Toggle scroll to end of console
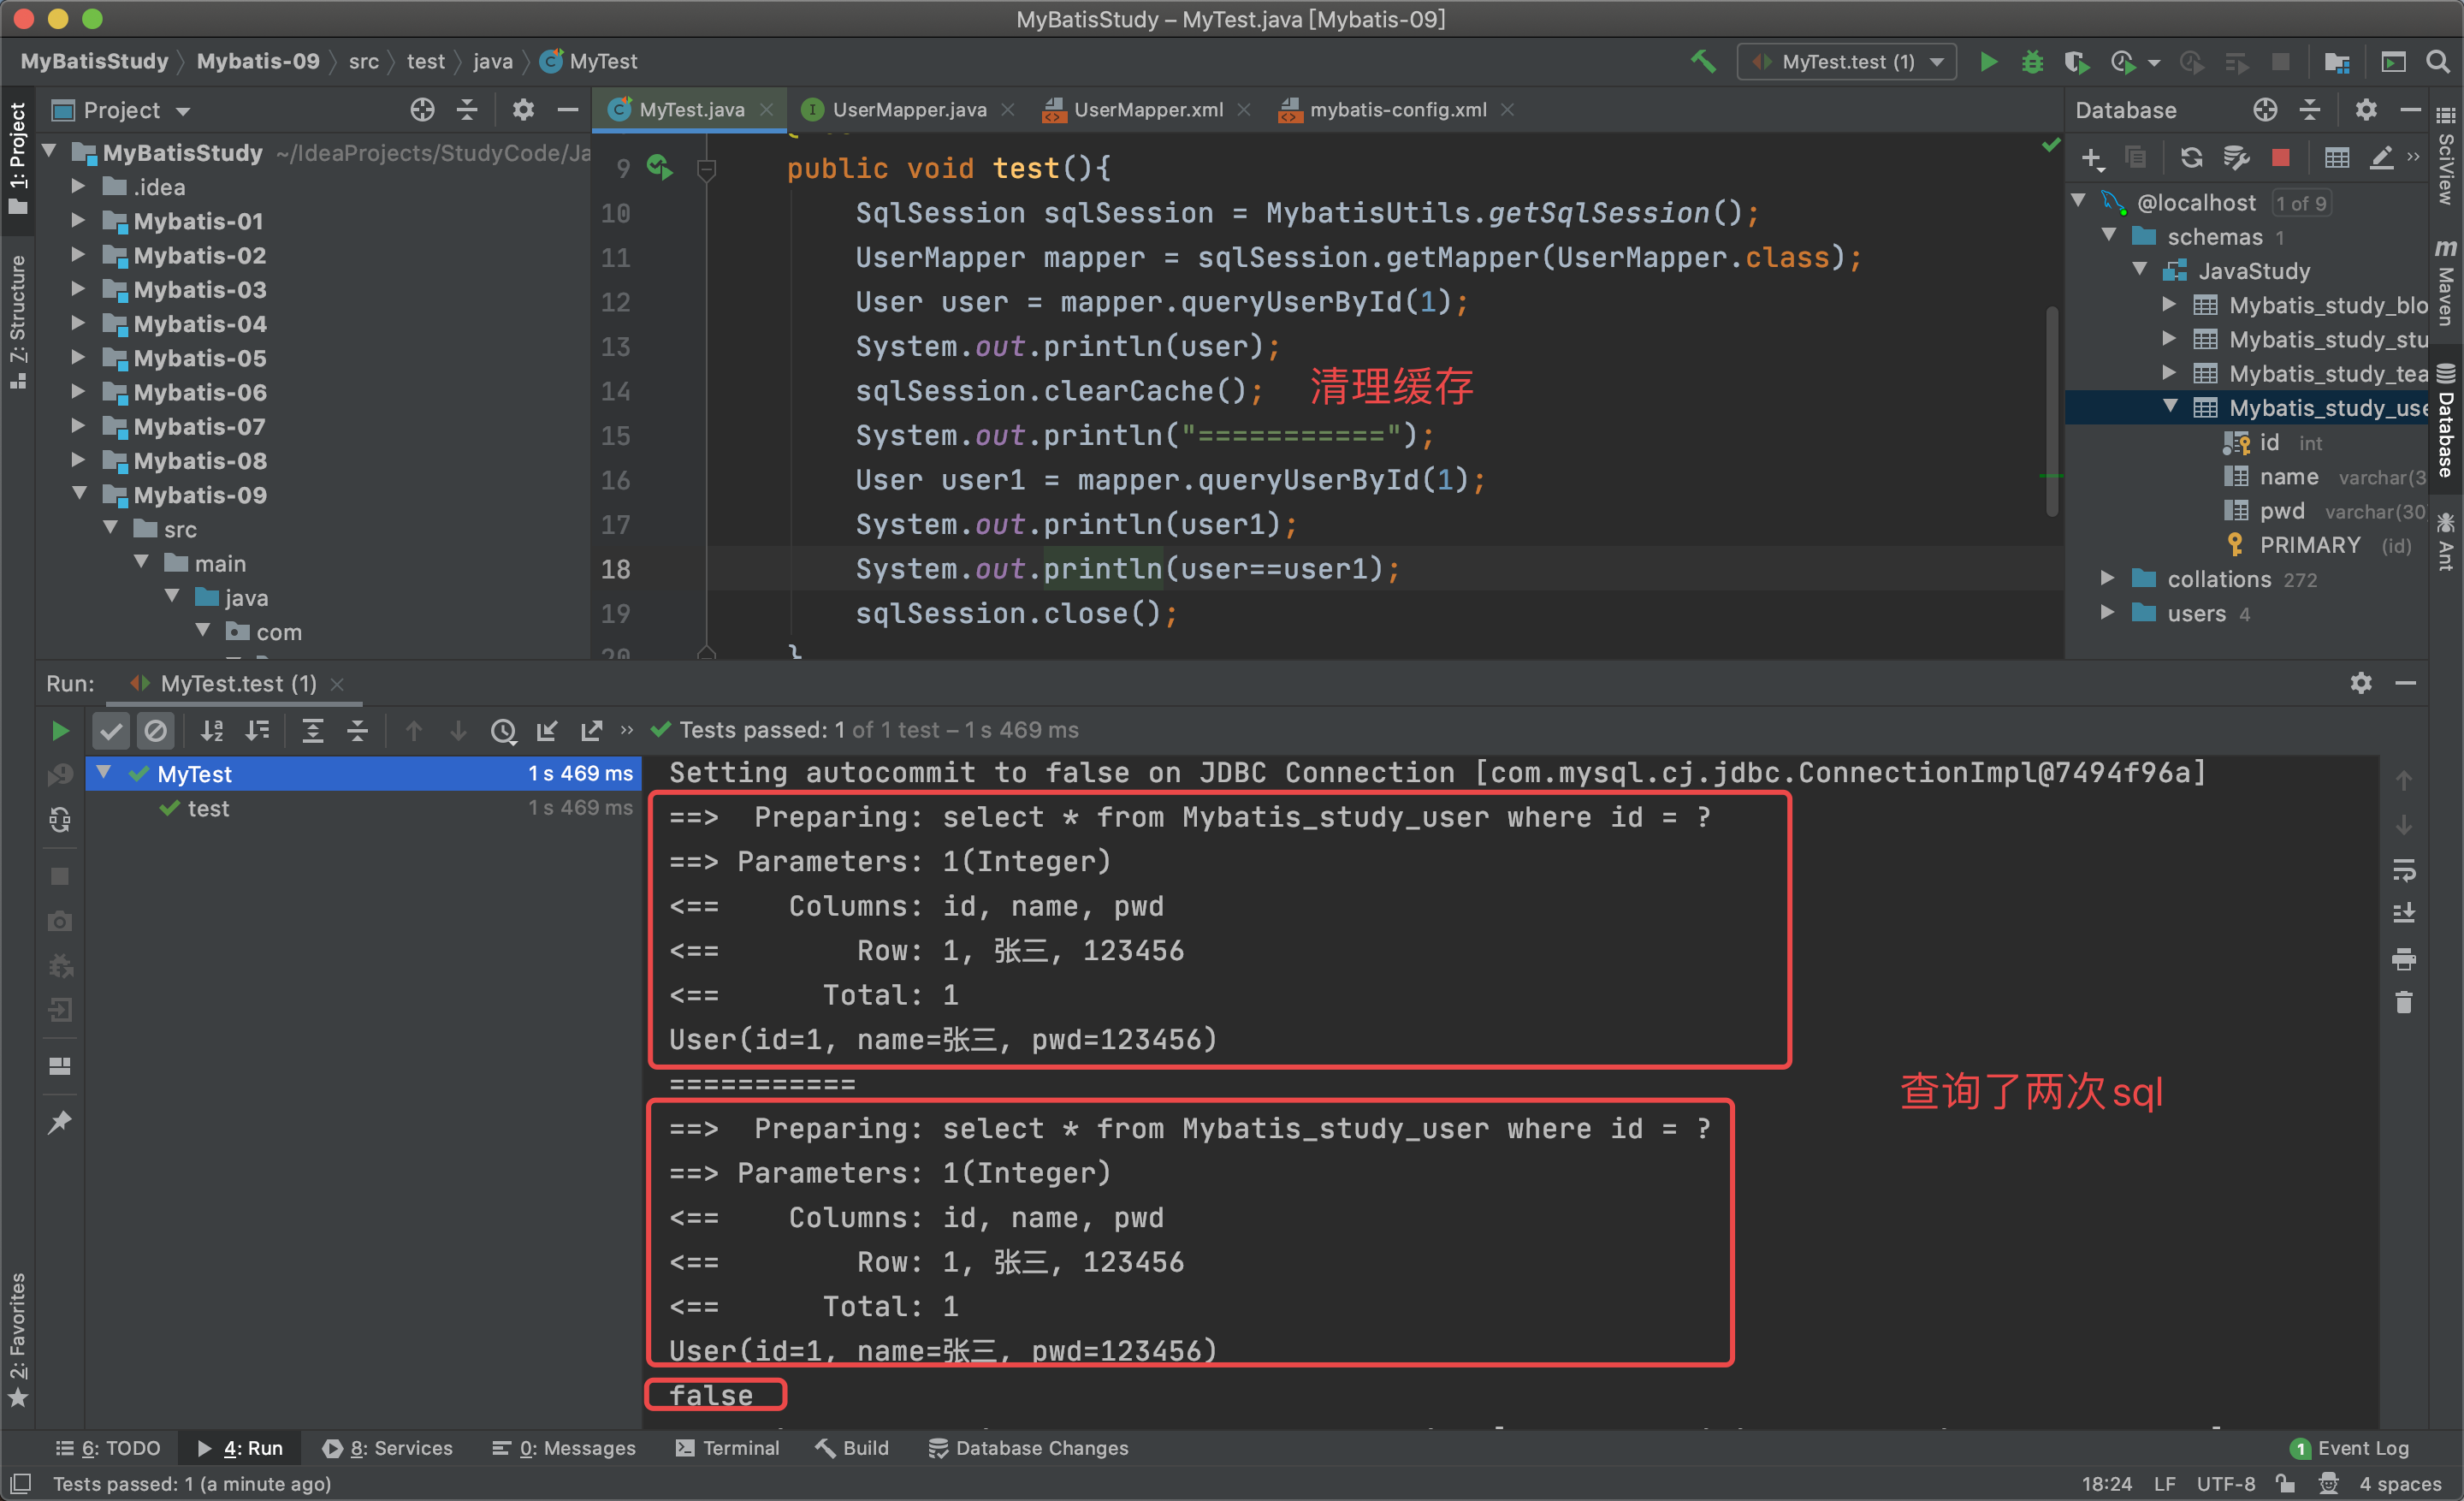2464x1501 pixels. pyautogui.click(x=2403, y=914)
